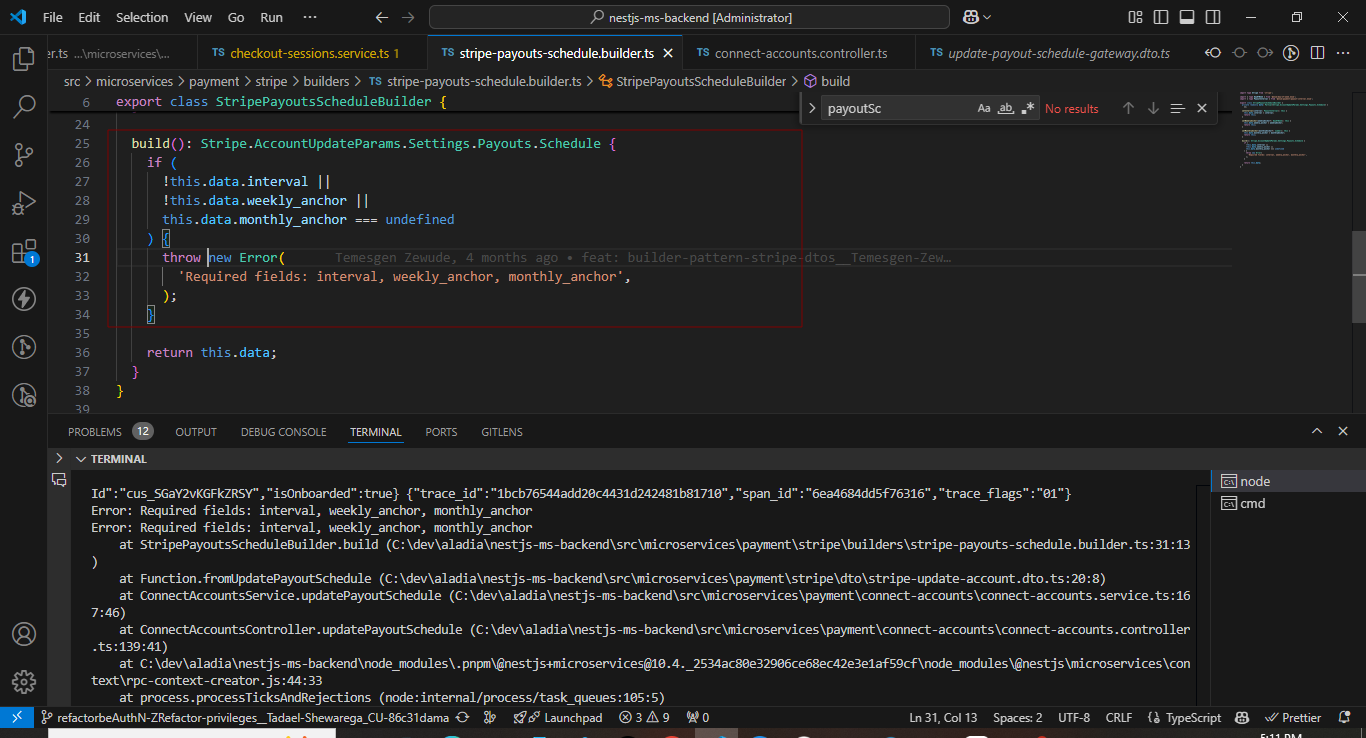The width and height of the screenshot is (1366, 738).
Task: Toggle Match Whole Word in find widget
Action: tap(1006, 108)
